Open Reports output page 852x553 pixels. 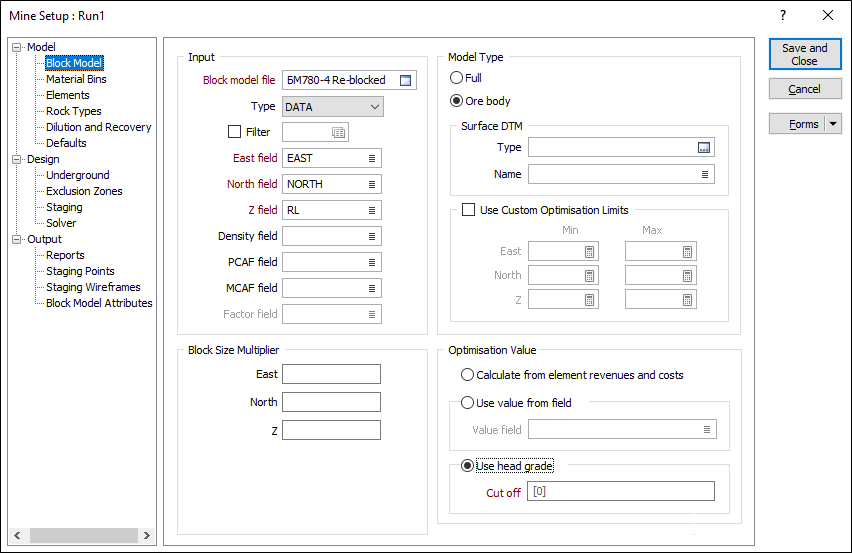[65, 255]
